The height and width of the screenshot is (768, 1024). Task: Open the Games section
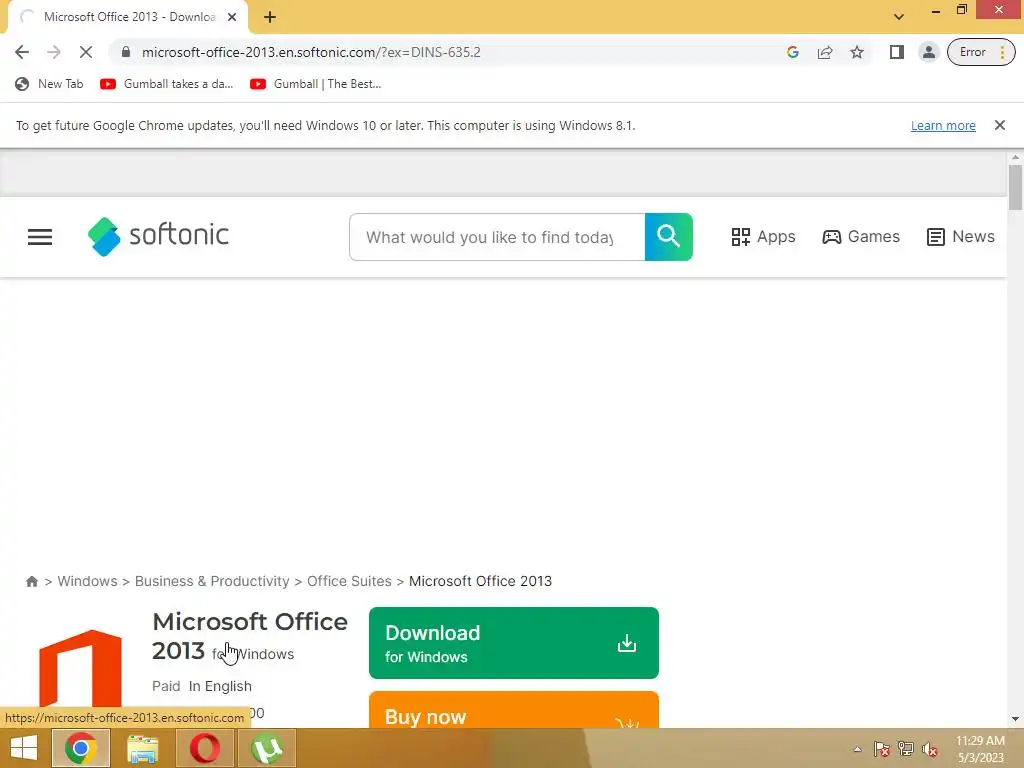point(861,236)
